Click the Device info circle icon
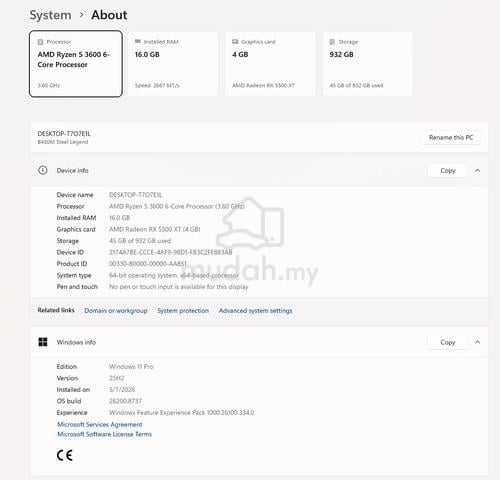500x480 pixels. point(43,170)
